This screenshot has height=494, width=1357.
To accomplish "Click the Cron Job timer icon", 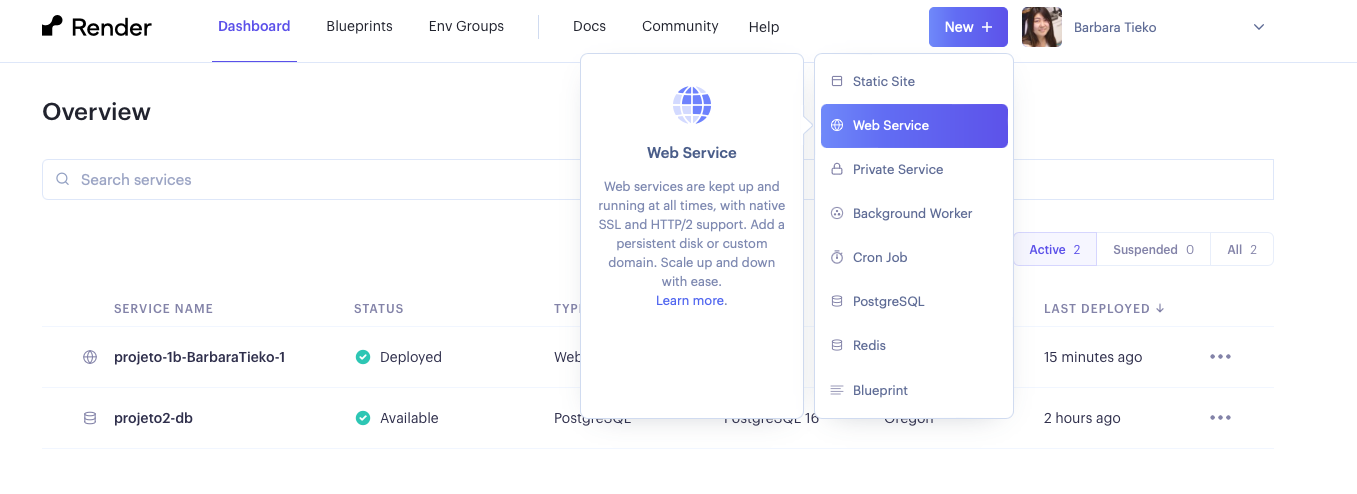I will click(837, 257).
